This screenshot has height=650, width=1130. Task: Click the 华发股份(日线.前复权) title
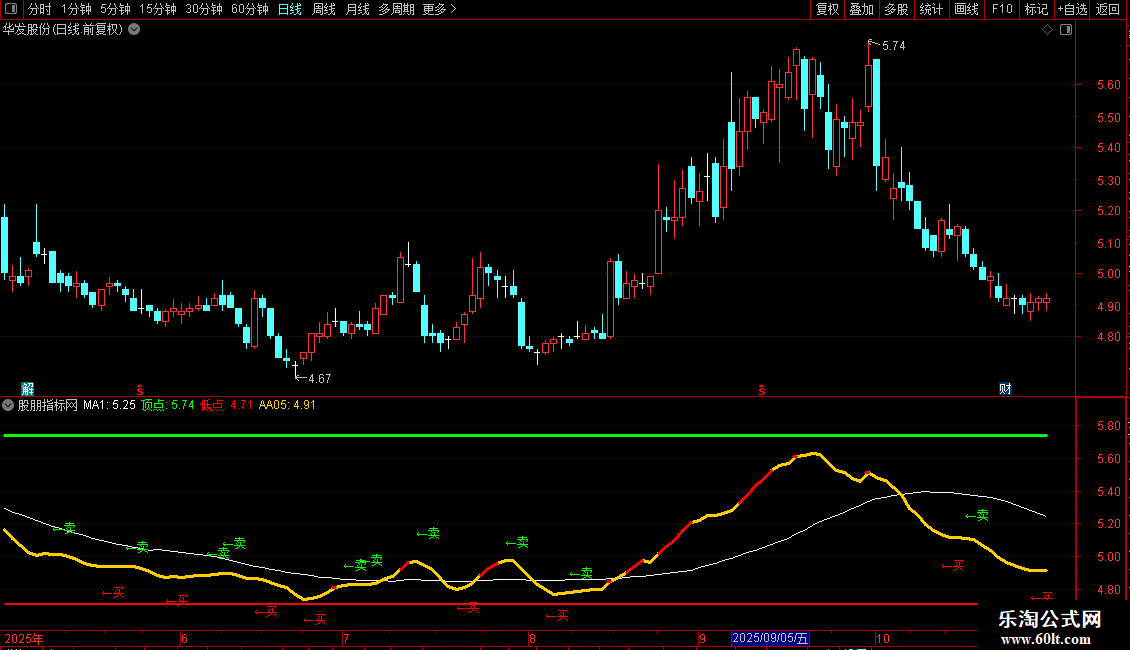63,30
